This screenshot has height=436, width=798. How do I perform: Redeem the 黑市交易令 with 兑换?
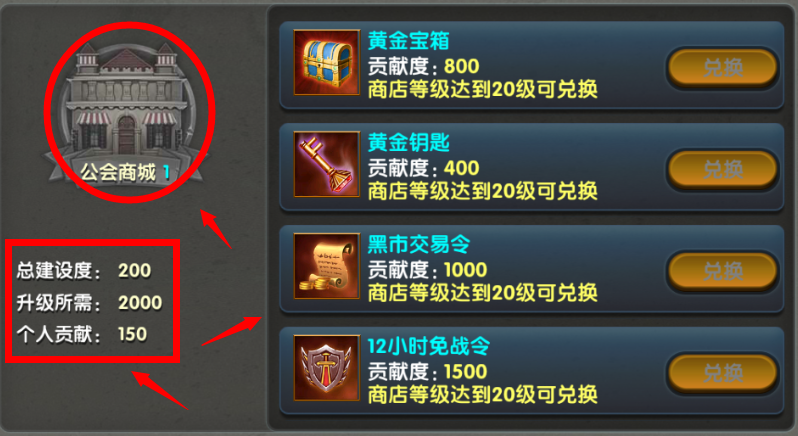(723, 271)
